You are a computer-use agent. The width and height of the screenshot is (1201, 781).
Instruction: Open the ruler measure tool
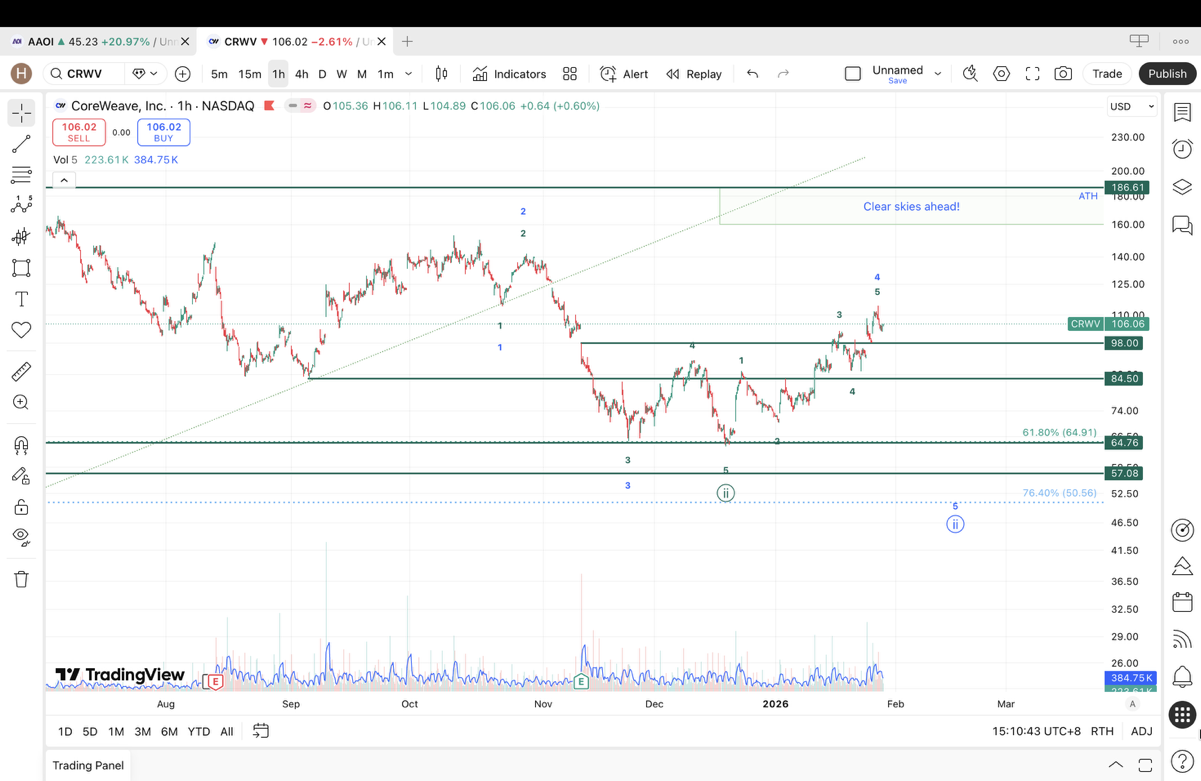21,372
